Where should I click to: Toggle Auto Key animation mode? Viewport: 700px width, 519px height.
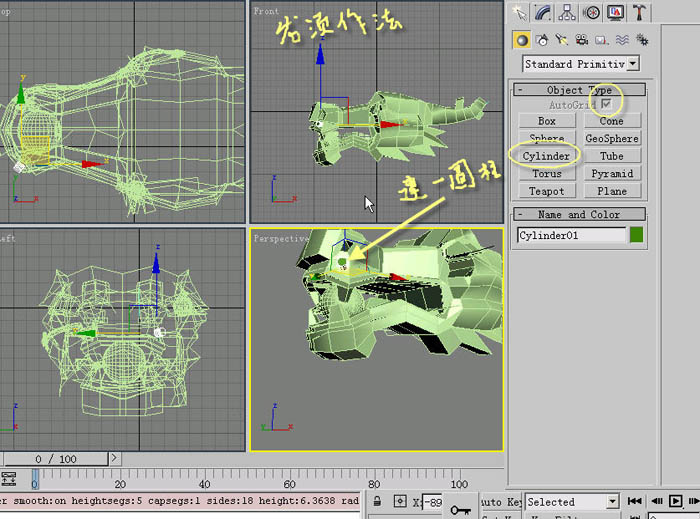click(x=500, y=502)
